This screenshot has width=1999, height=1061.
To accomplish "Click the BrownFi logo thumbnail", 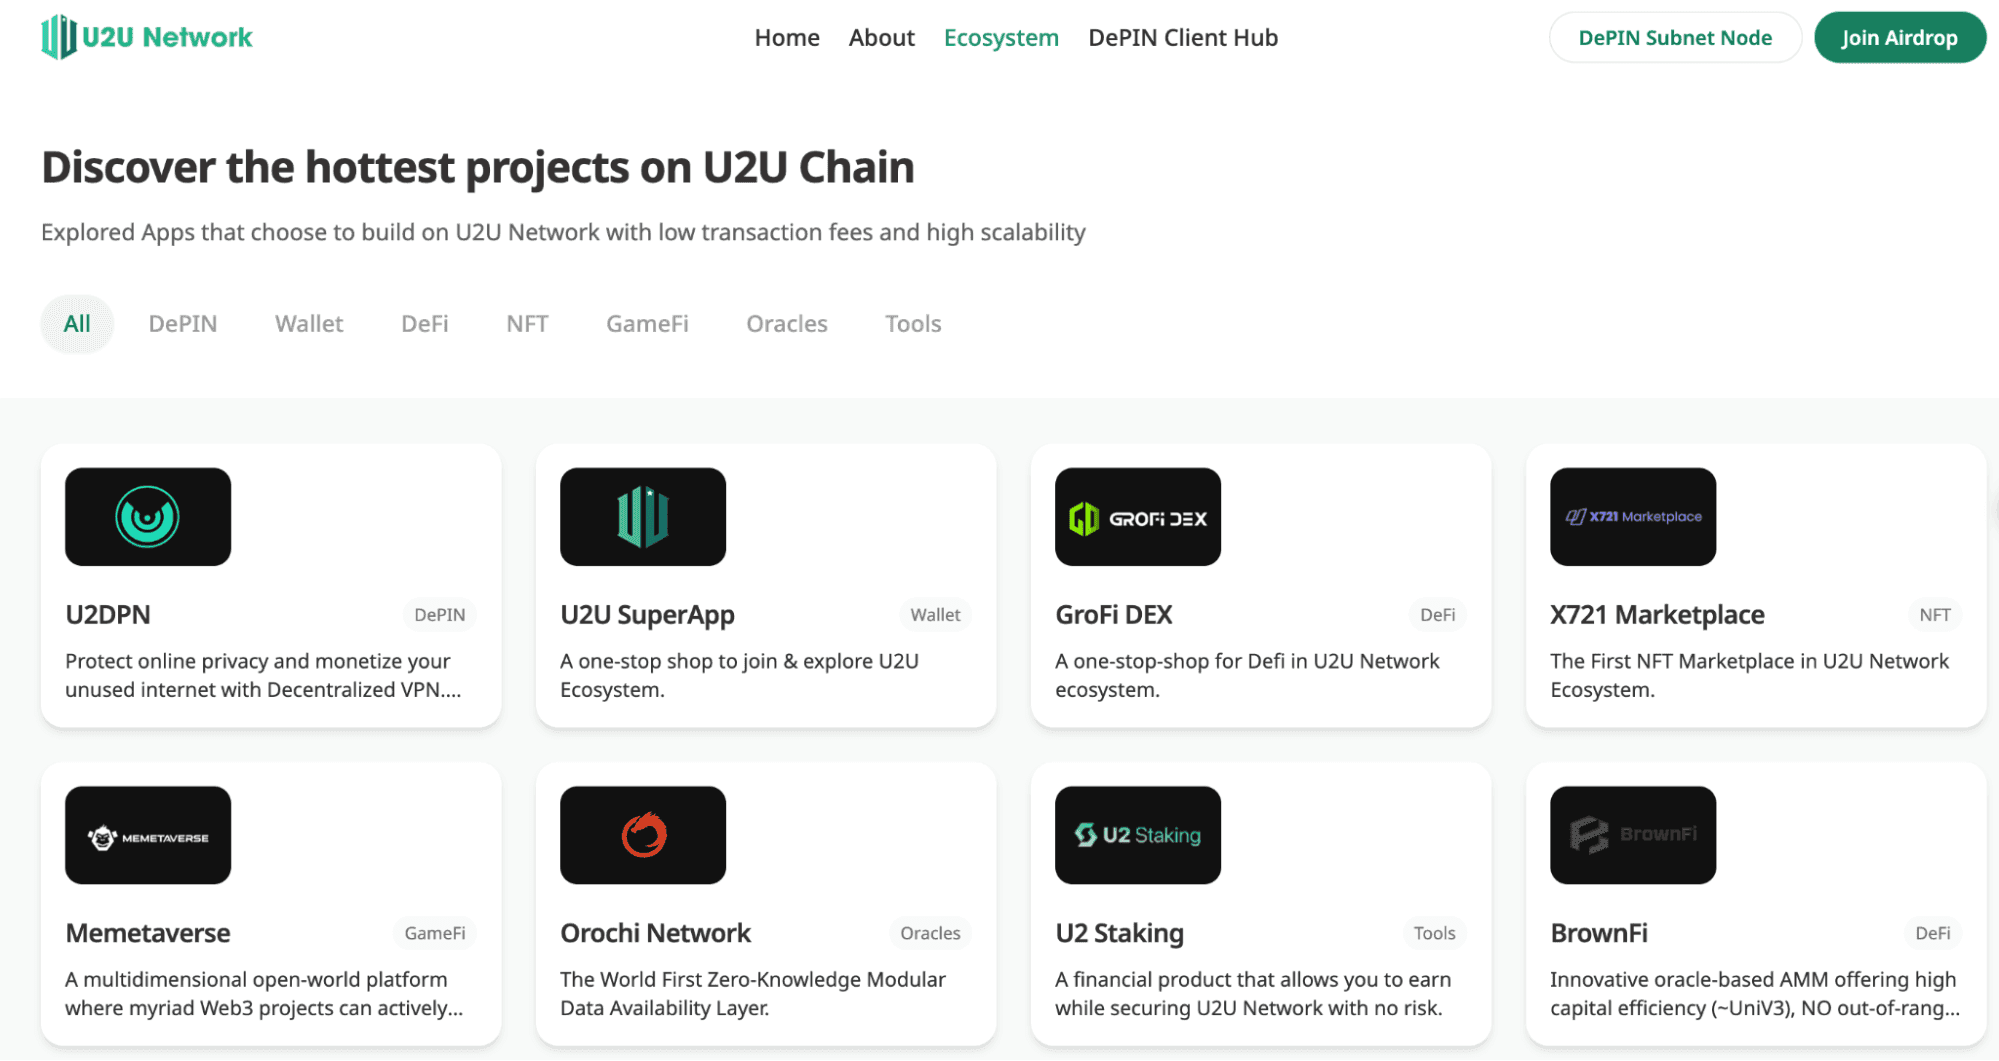I will [x=1633, y=835].
